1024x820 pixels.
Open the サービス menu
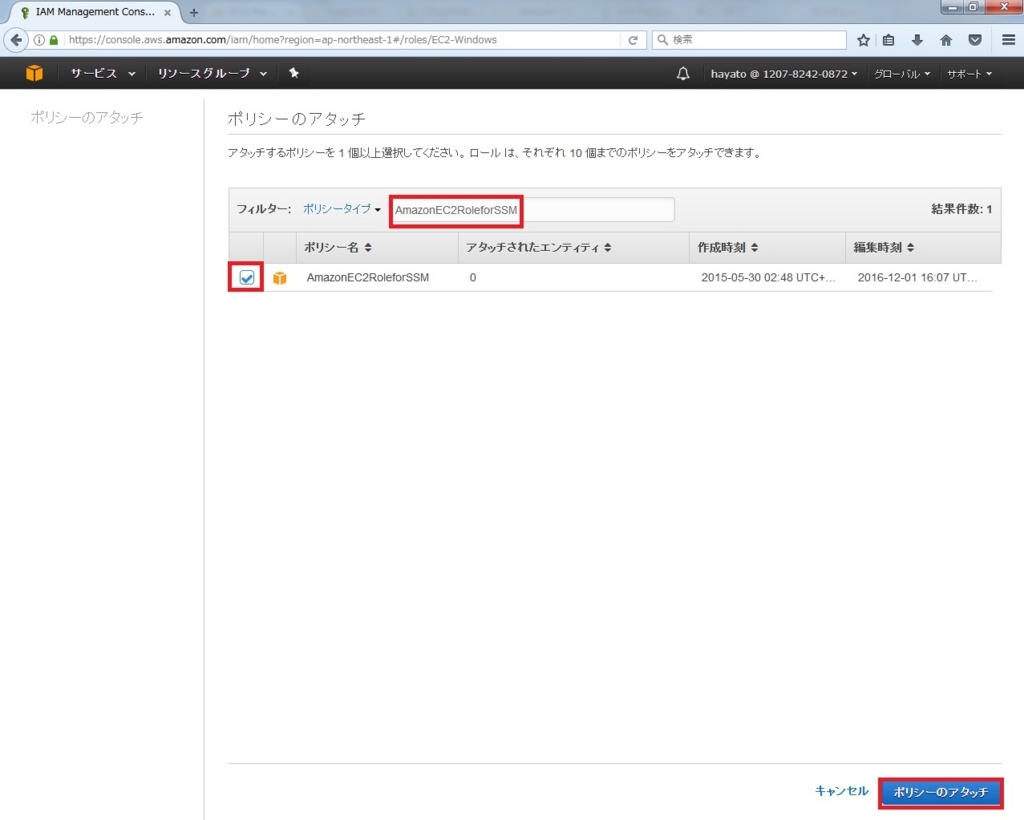click(x=103, y=73)
